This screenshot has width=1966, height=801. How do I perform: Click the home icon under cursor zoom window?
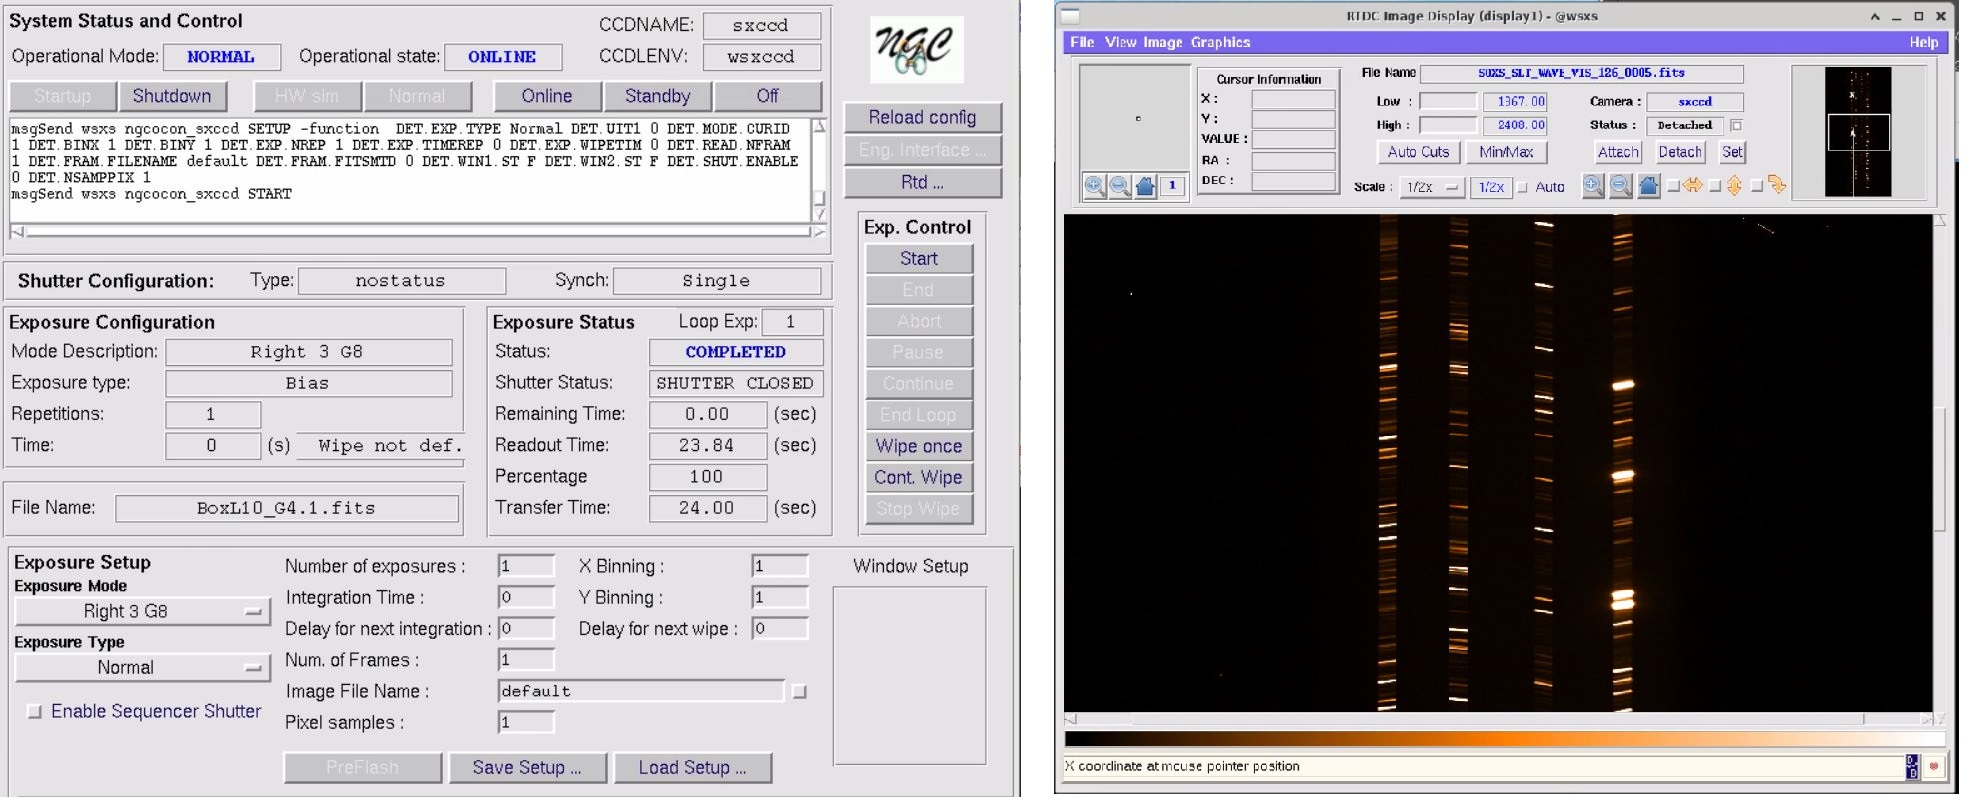tap(1146, 186)
